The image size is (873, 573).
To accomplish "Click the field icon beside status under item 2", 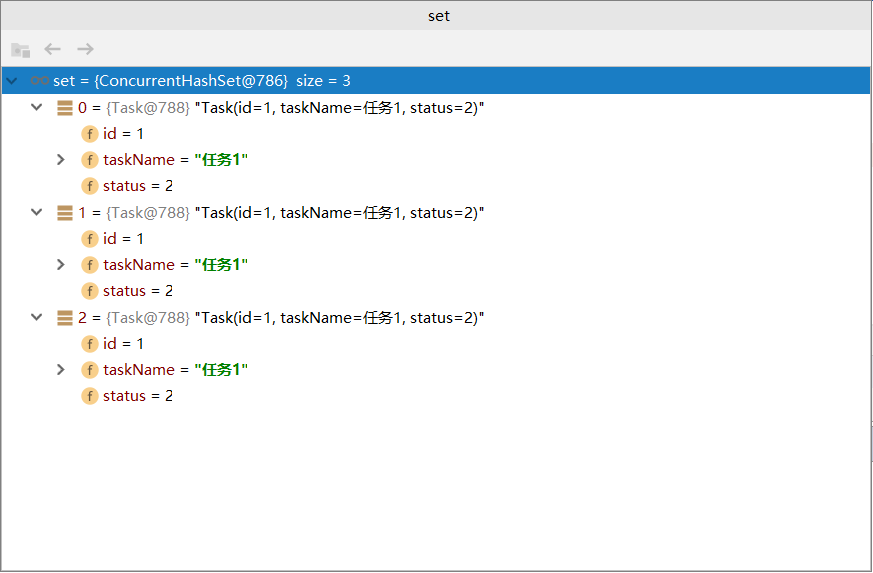I will click(x=90, y=396).
